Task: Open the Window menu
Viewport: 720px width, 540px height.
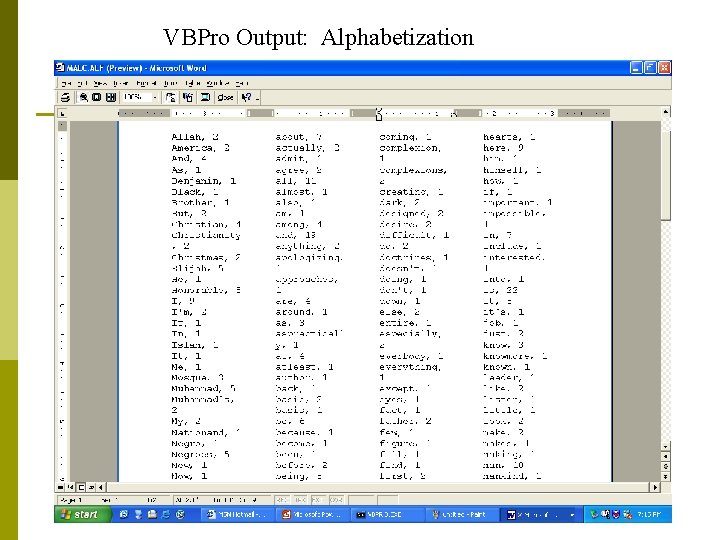Action: 218,83
